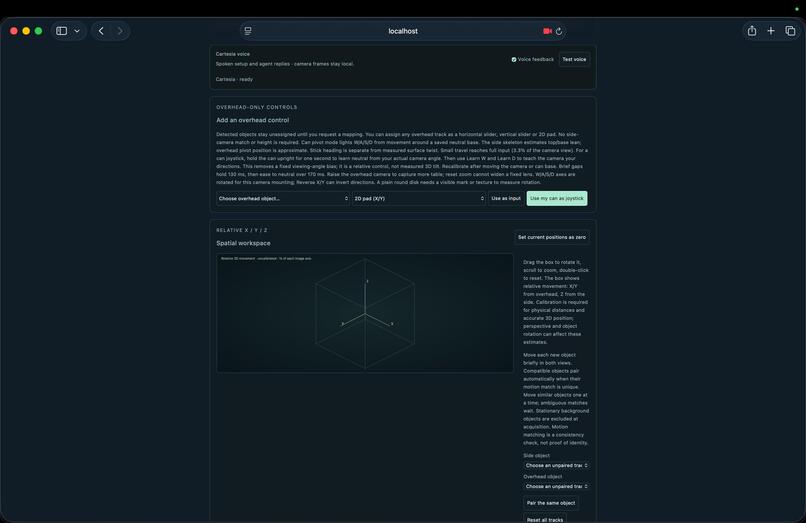Reload the page with refresh icon
Screen dimensions: 806x523
coord(559,31)
